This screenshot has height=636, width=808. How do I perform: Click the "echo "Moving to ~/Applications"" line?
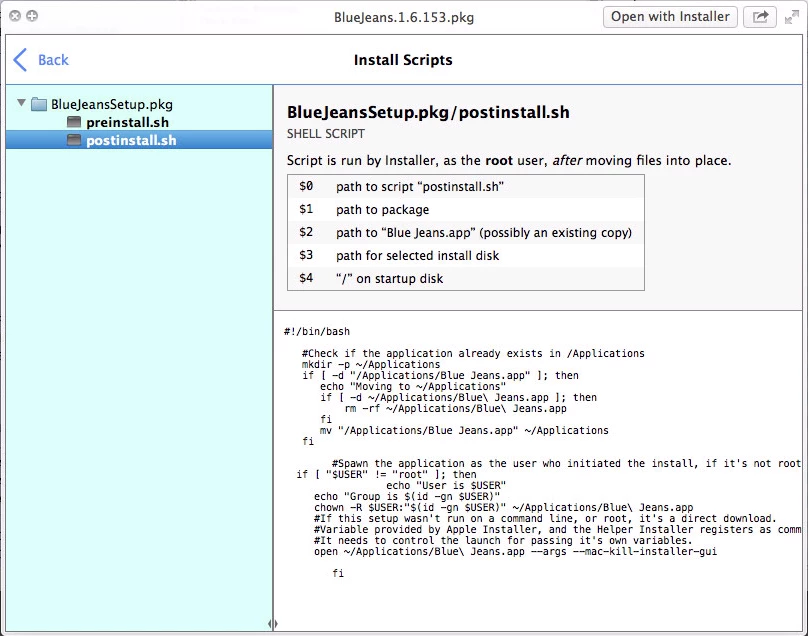click(x=413, y=387)
